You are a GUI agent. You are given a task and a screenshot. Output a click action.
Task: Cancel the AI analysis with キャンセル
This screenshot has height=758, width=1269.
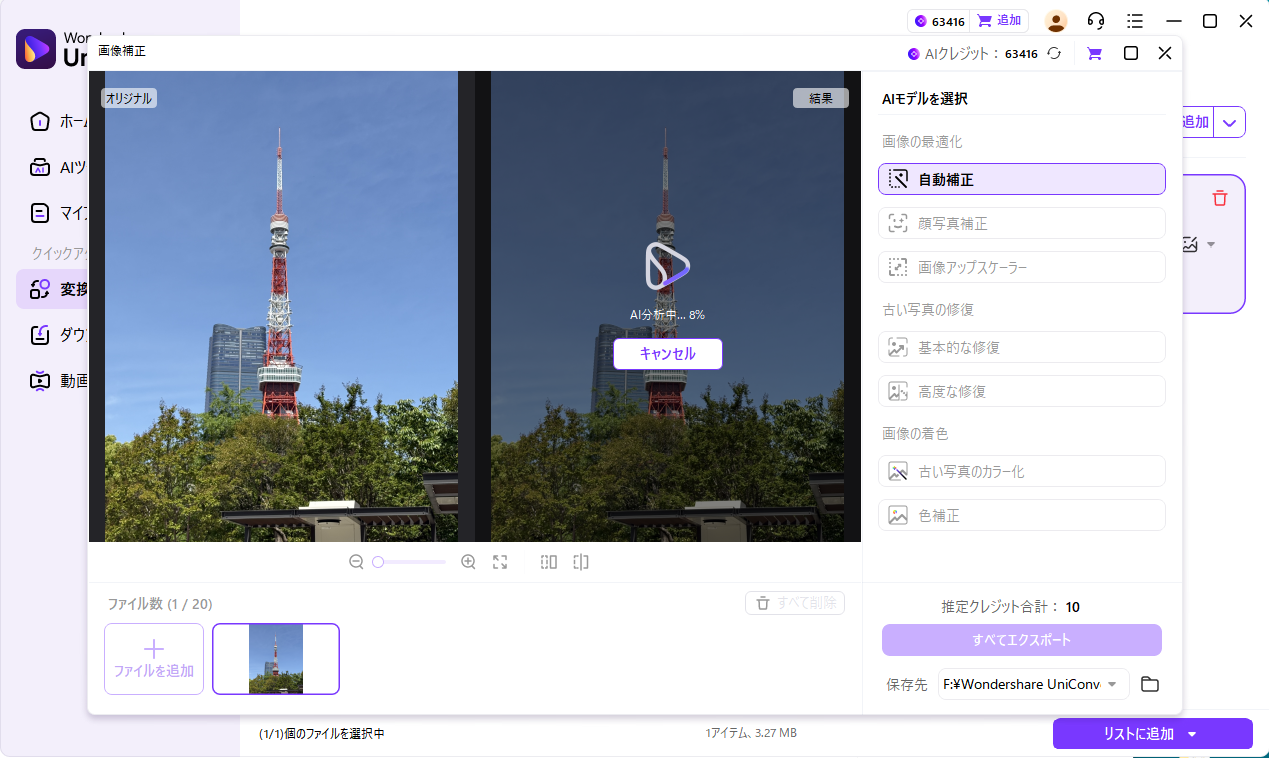[667, 354]
